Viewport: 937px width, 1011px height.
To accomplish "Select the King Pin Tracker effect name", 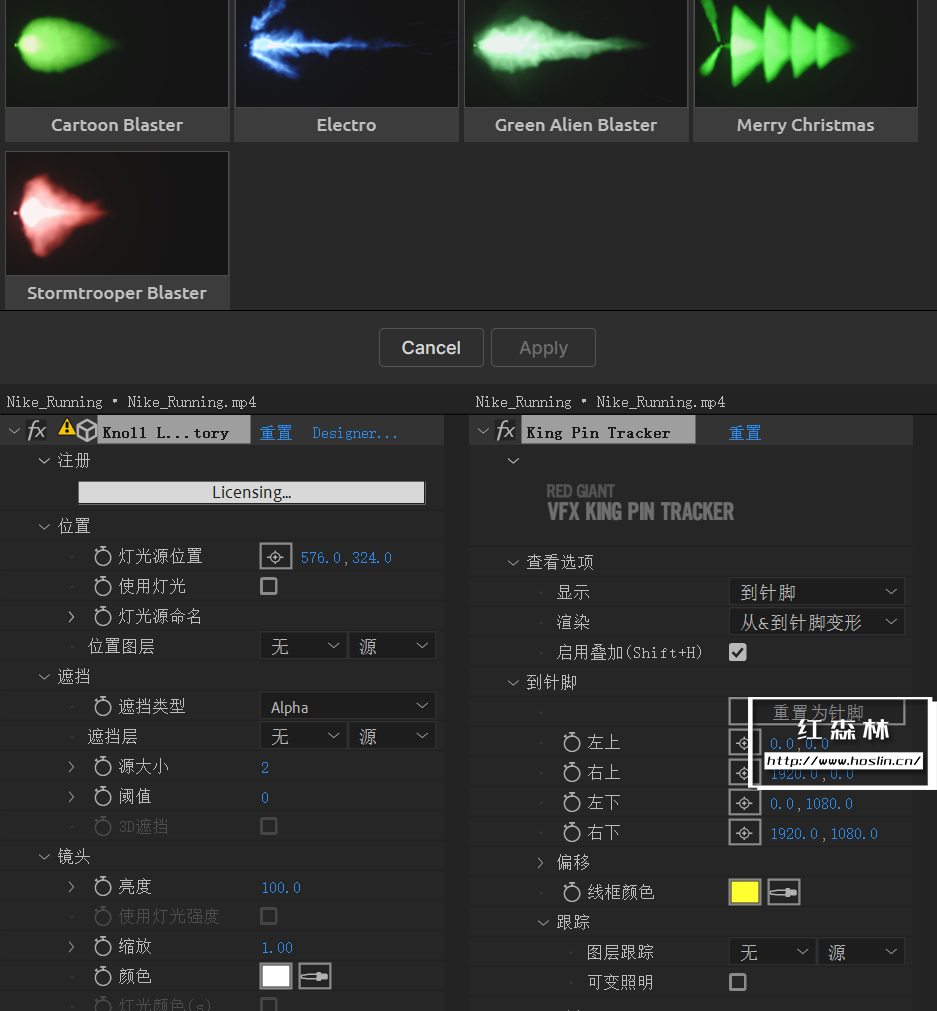I will 608,430.
